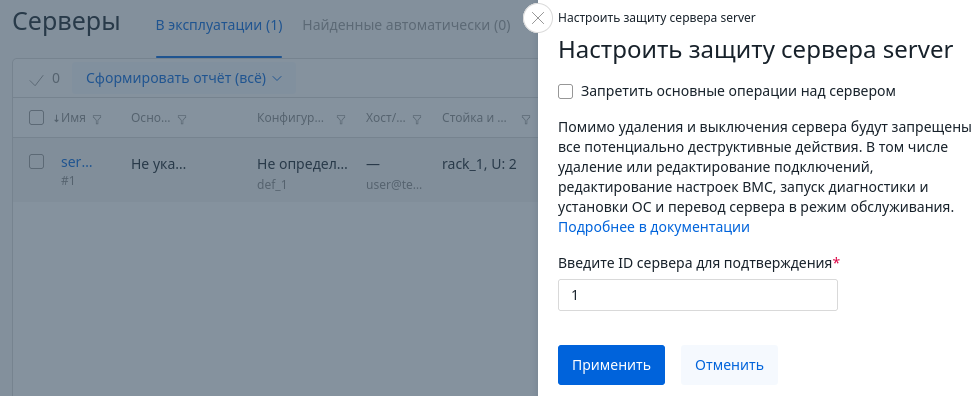Toggle select-all checkbox in table header

(37, 117)
